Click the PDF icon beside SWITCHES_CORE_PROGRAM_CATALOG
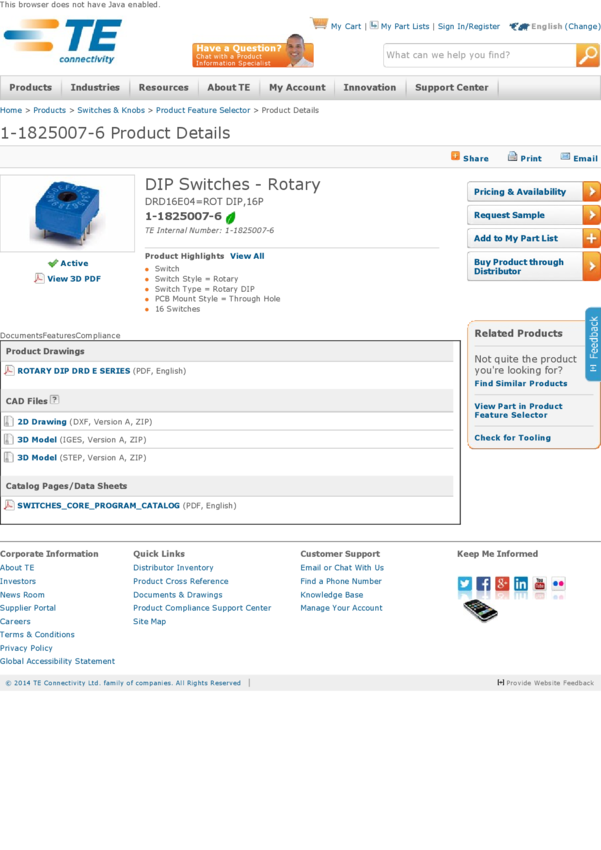 pos(9,505)
